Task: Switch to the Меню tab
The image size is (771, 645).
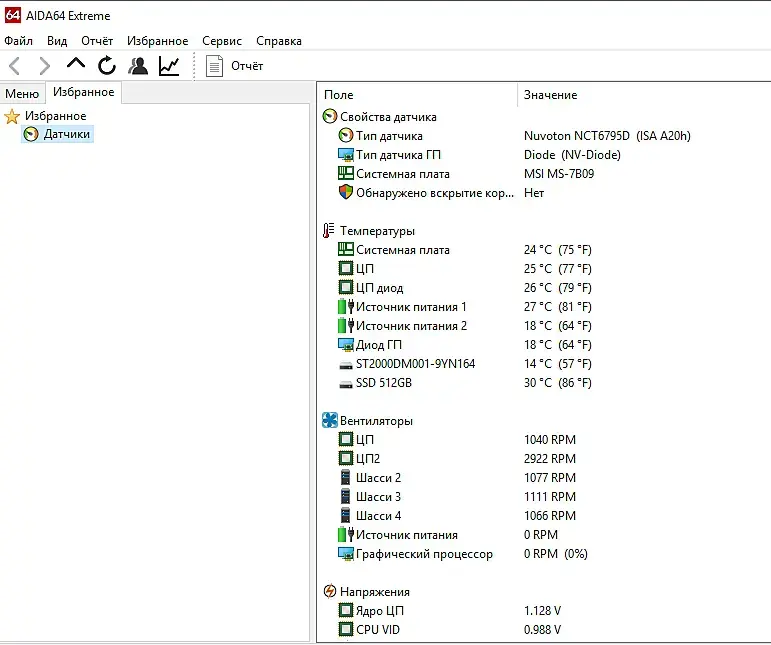Action: click(22, 93)
